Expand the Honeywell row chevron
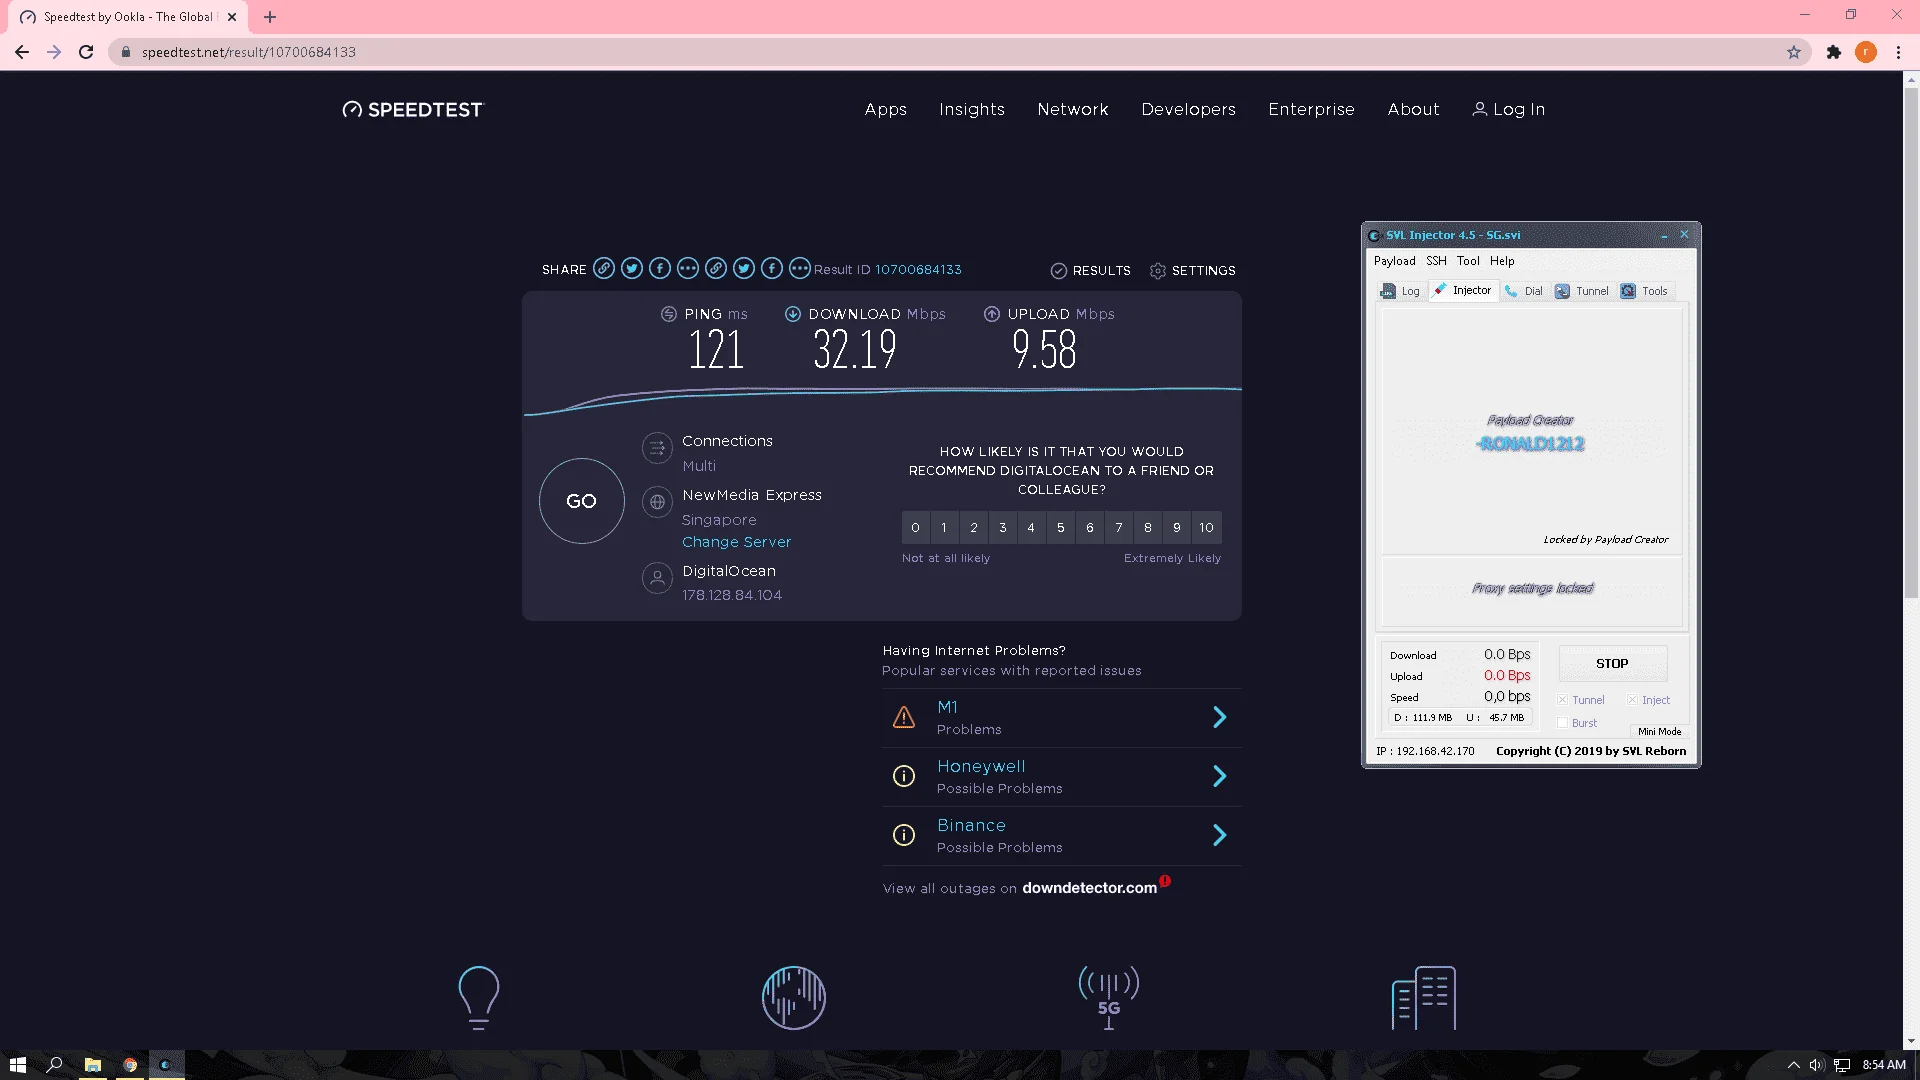1920x1080 pixels. point(1220,776)
